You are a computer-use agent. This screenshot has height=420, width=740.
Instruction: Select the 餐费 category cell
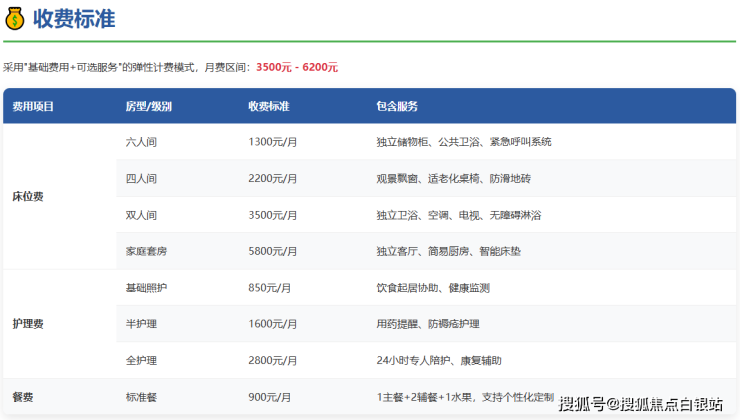pos(23,397)
